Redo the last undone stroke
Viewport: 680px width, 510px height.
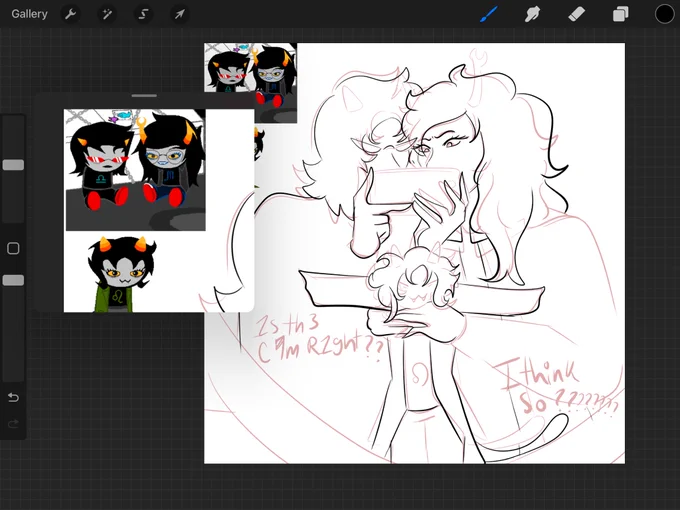[x=13, y=423]
